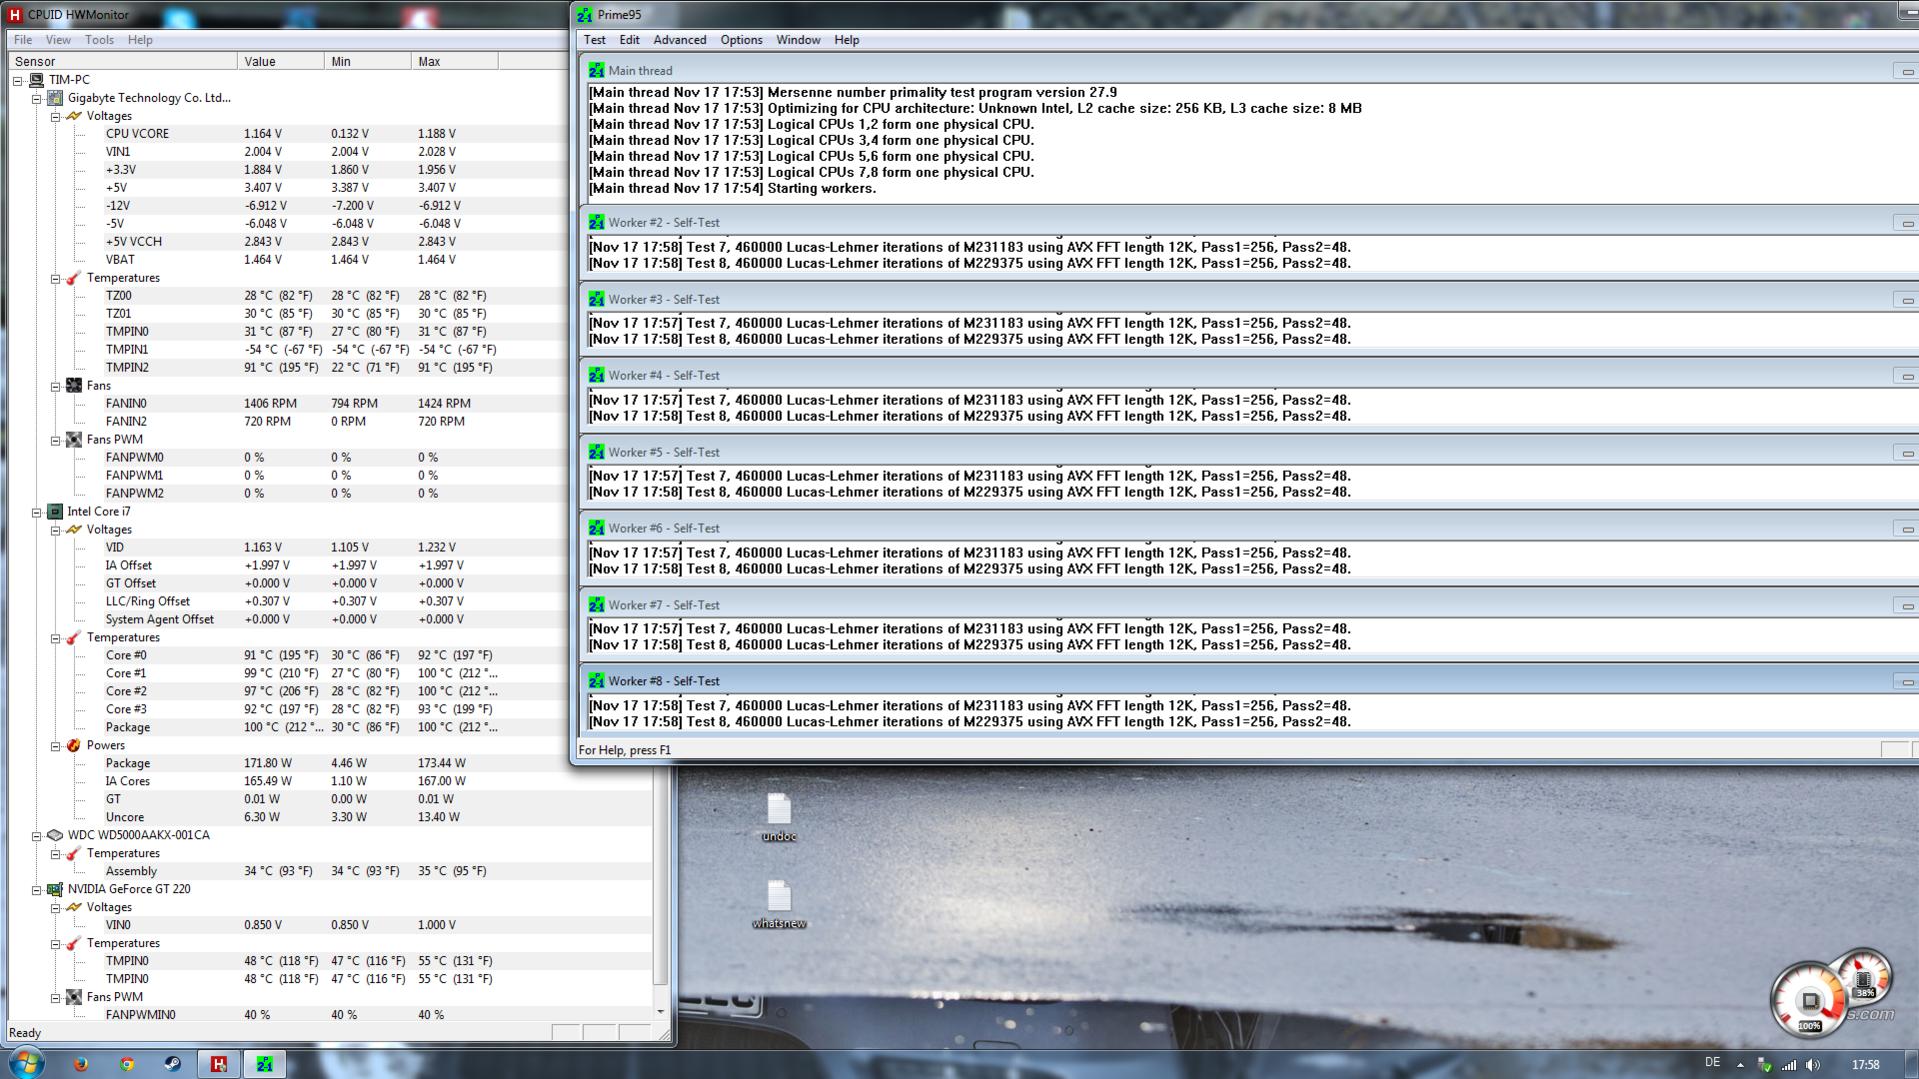This screenshot has width=1919, height=1079.
Task: Open the Advanced menu in Prime95
Action: click(x=680, y=40)
